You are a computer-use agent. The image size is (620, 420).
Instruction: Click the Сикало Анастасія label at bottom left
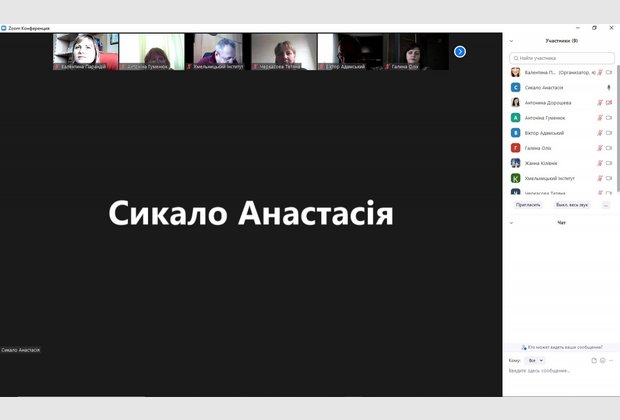point(21,350)
